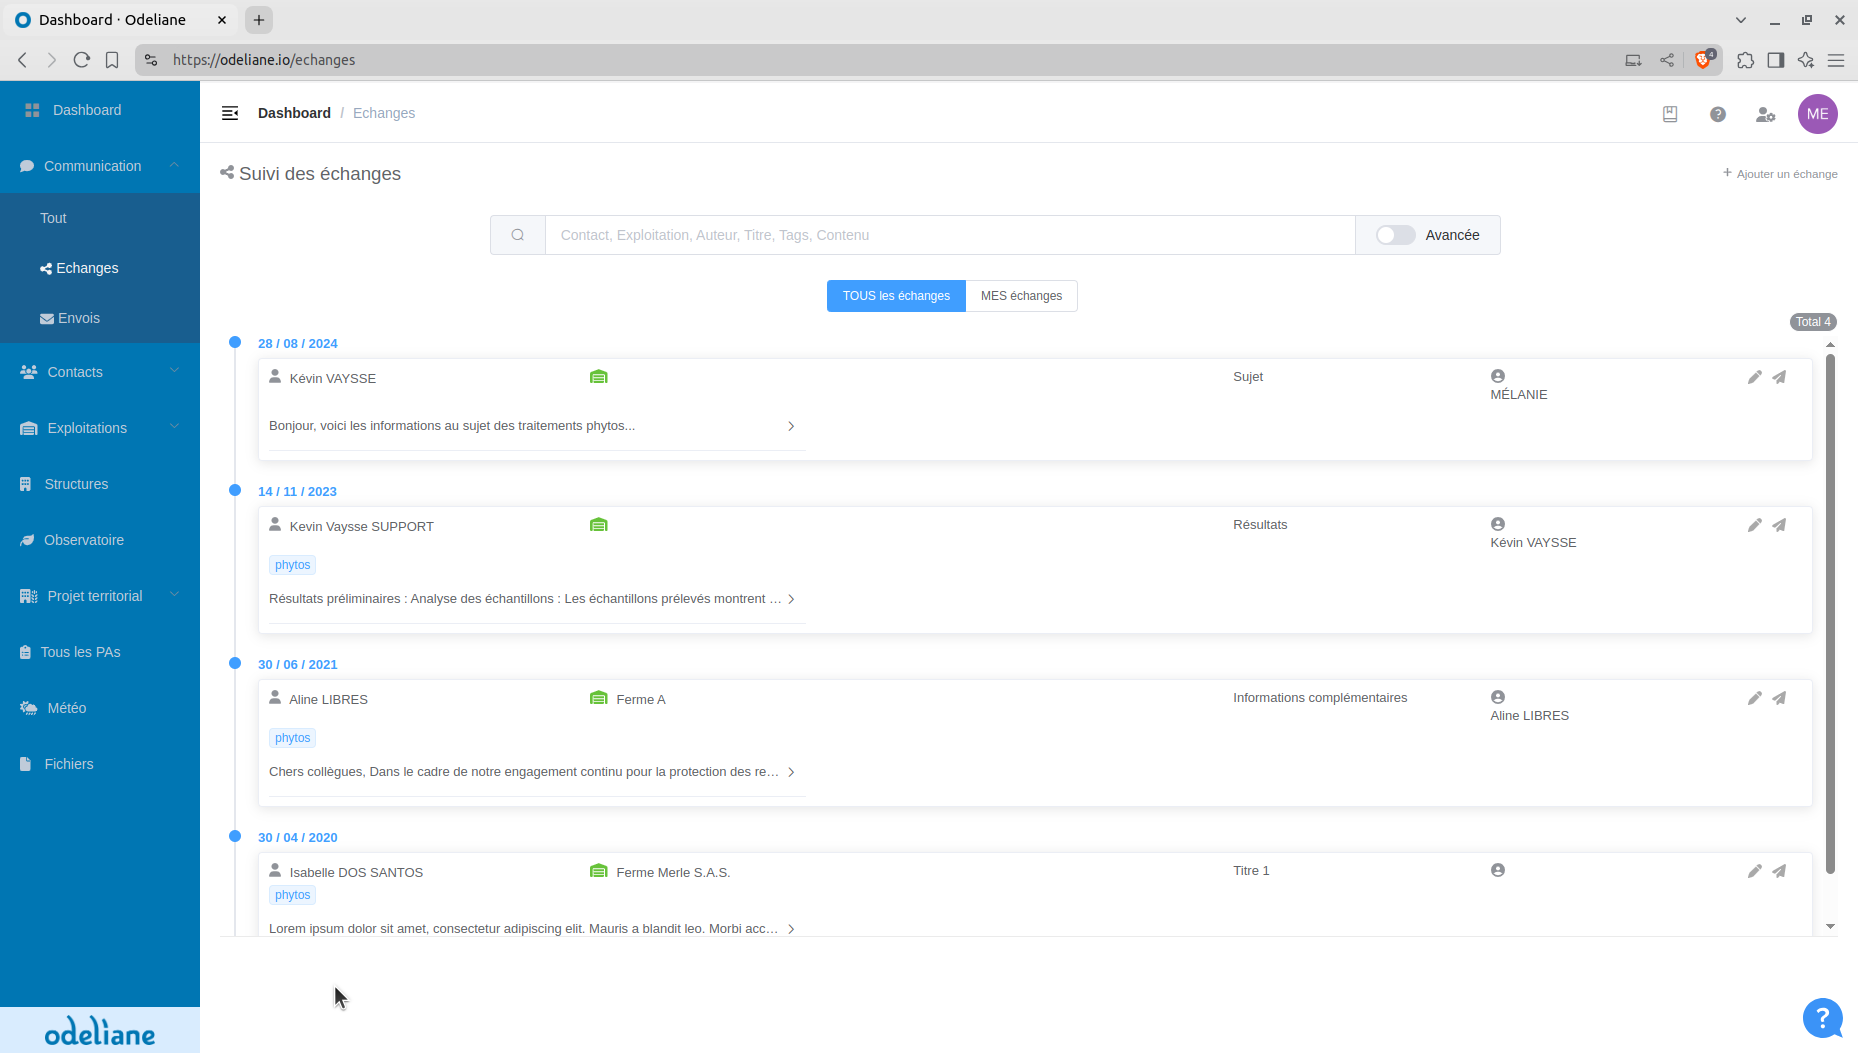Open the ME user avatar
This screenshot has width=1858, height=1053.
[1817, 114]
